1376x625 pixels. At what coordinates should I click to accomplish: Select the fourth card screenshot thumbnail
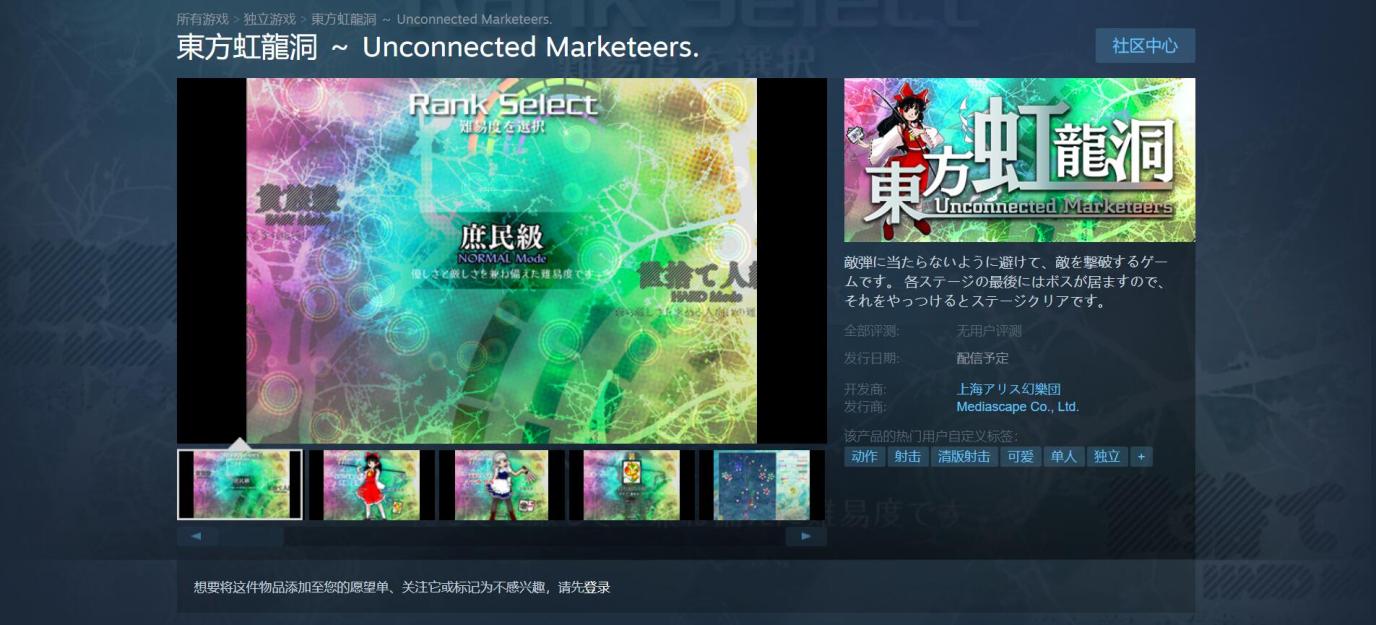[x=631, y=485]
